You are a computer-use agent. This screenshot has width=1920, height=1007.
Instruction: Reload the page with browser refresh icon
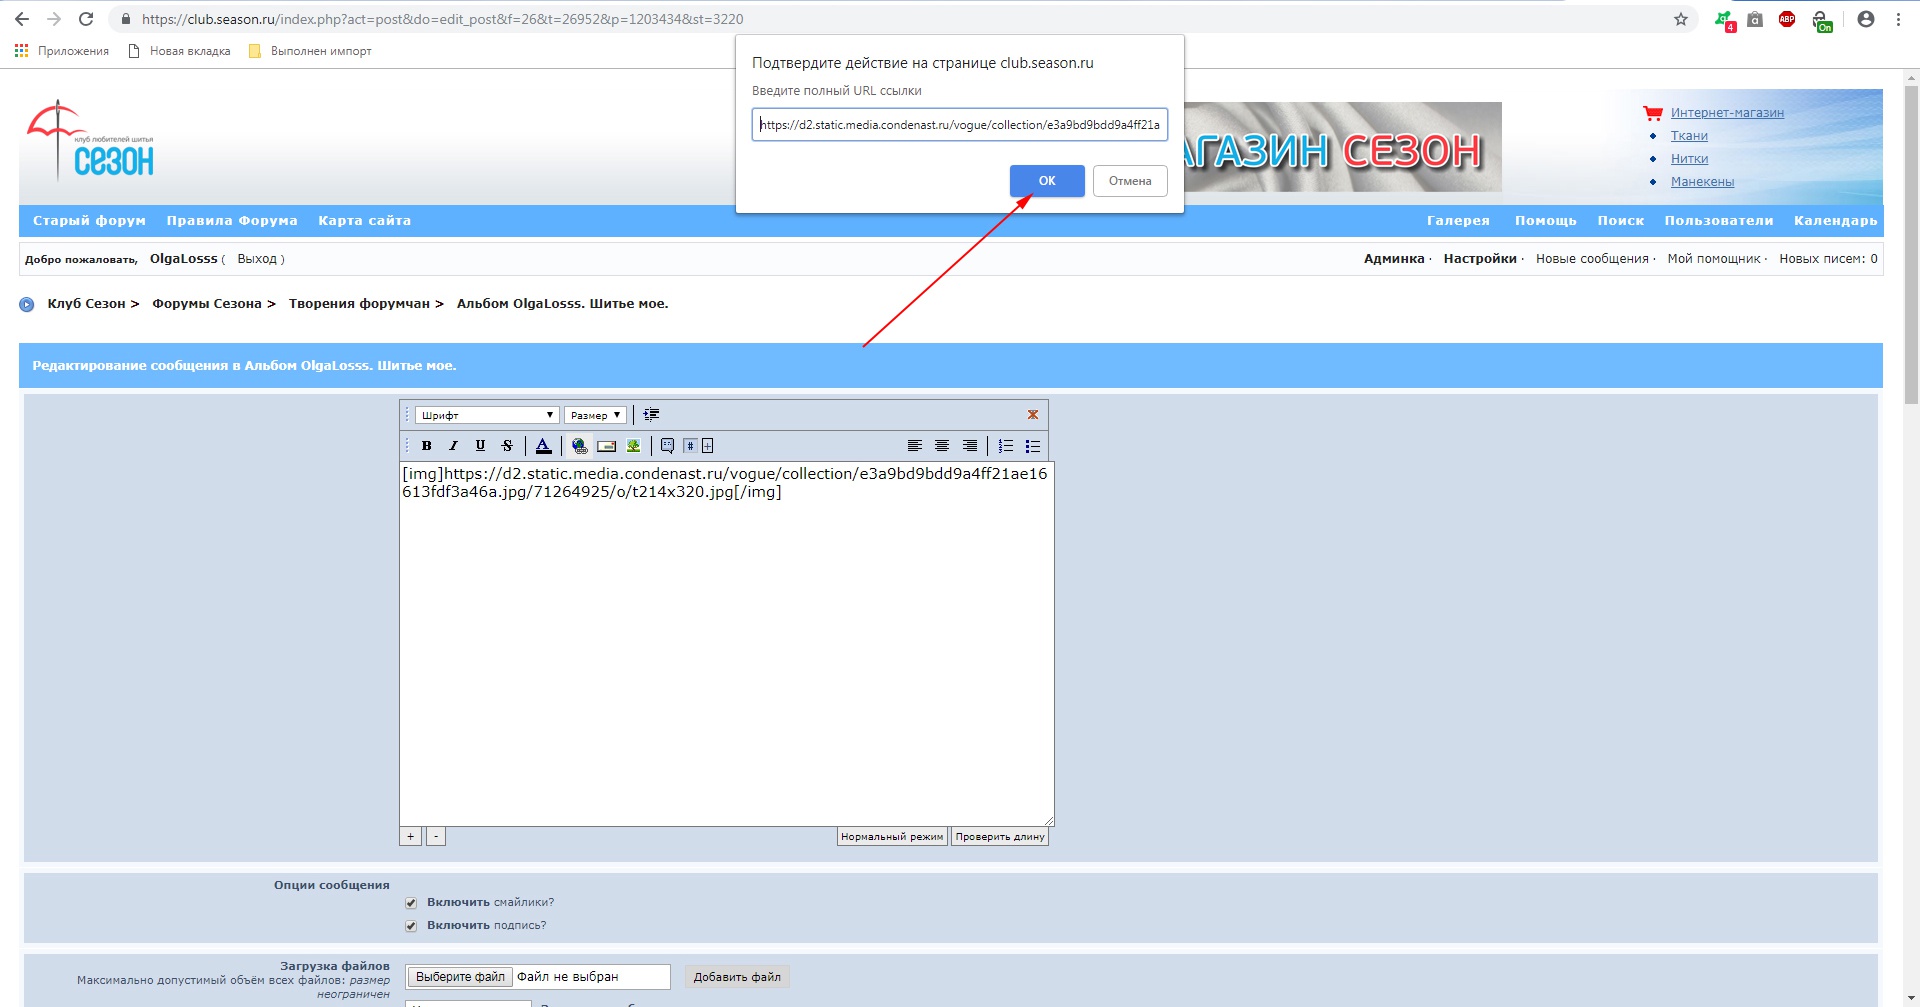86,19
